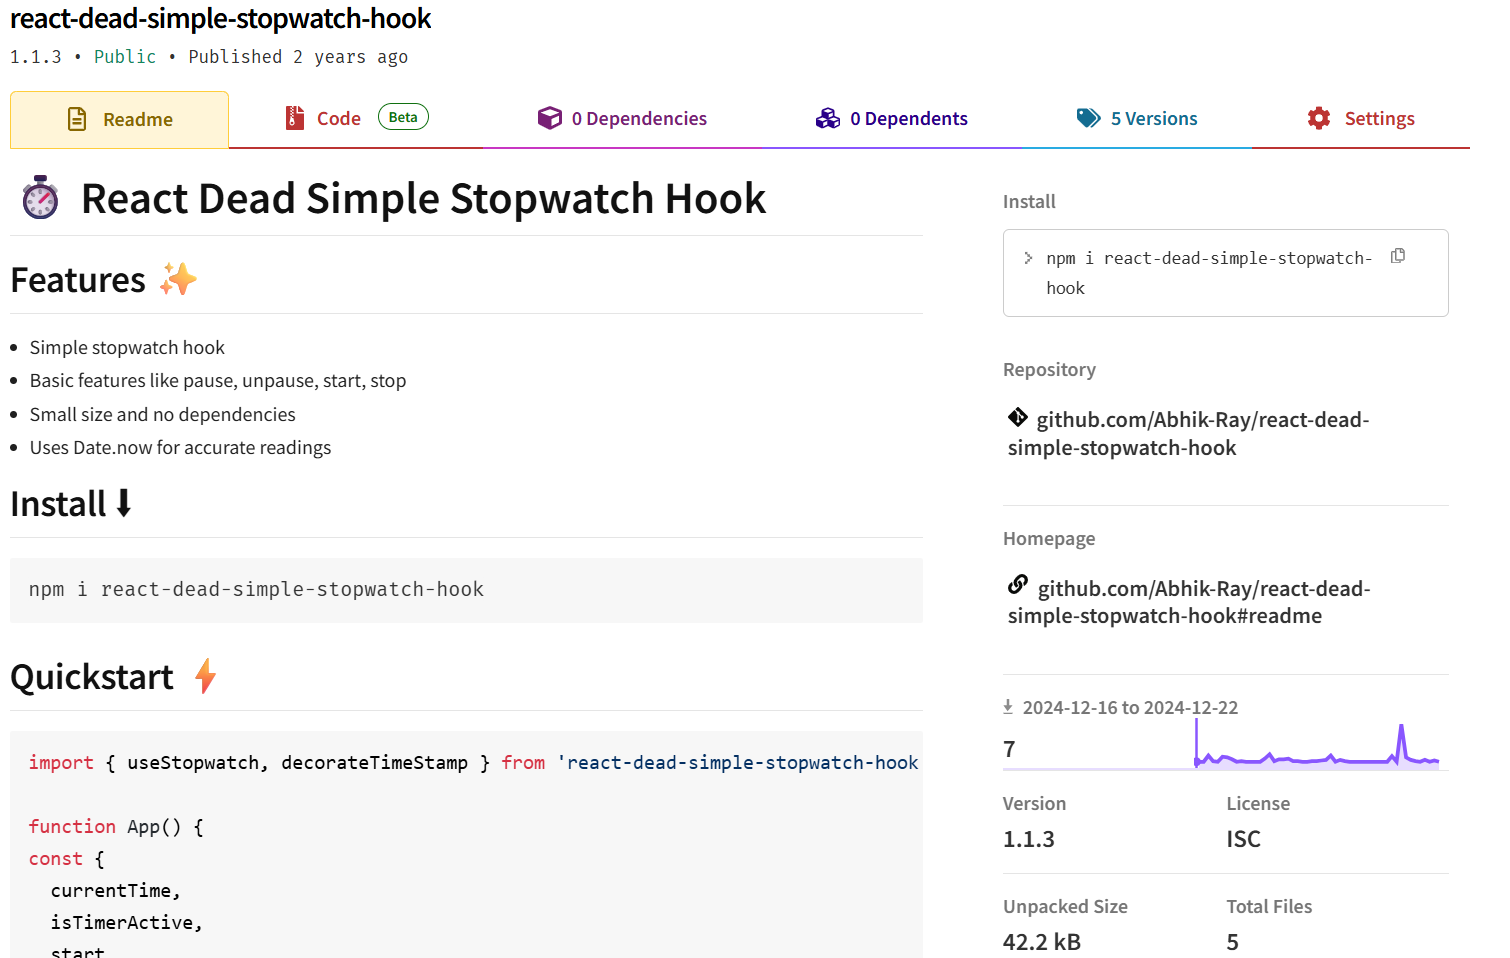This screenshot has width=1510, height=958.
Task: Click the Public label under the package name
Action: 124,56
